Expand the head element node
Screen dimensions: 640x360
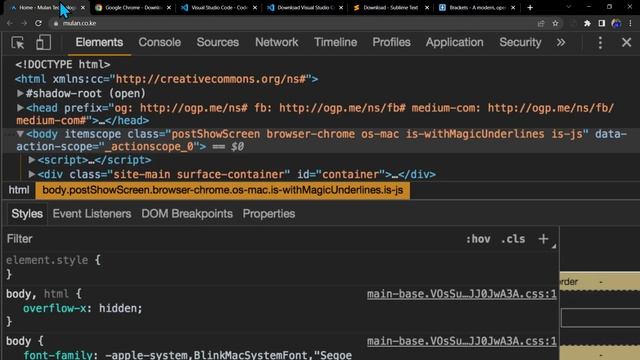(20, 108)
